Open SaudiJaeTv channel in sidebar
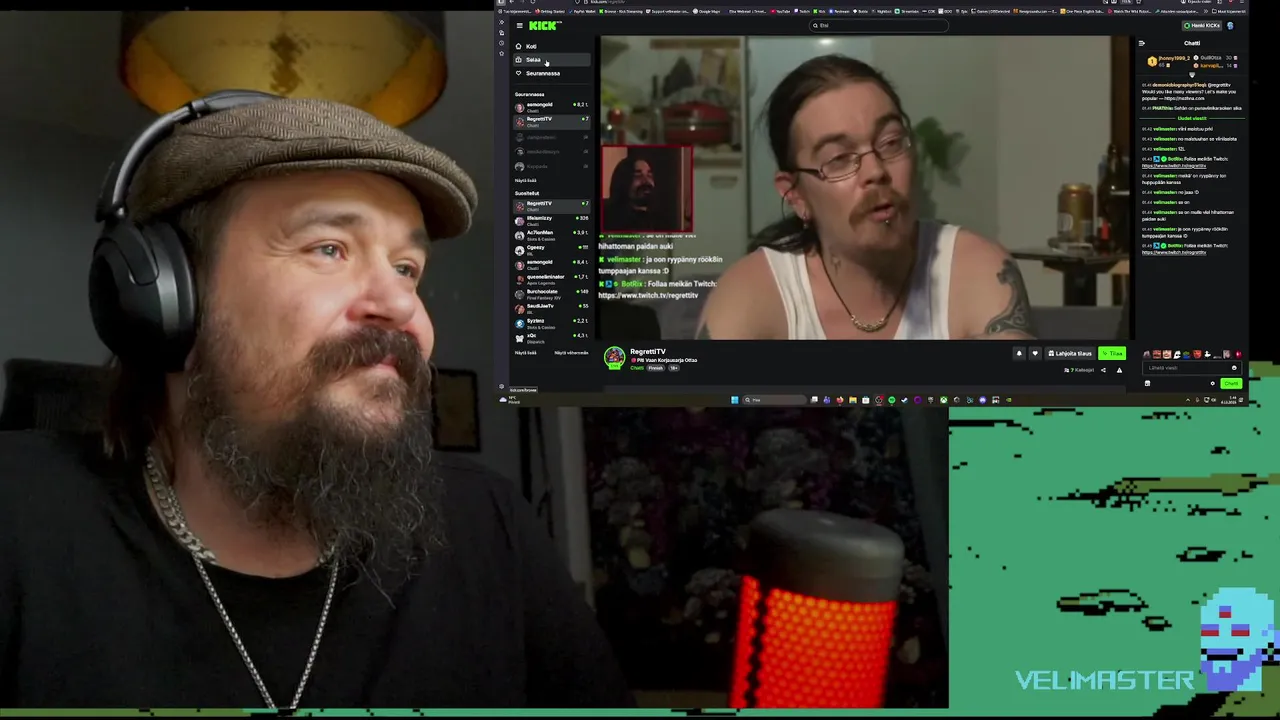 (552, 309)
